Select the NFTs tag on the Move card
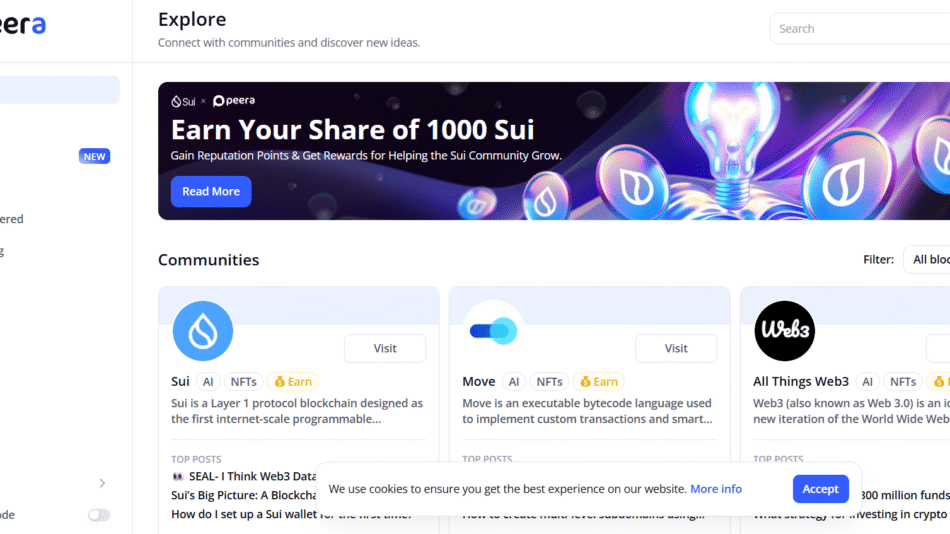 549,381
